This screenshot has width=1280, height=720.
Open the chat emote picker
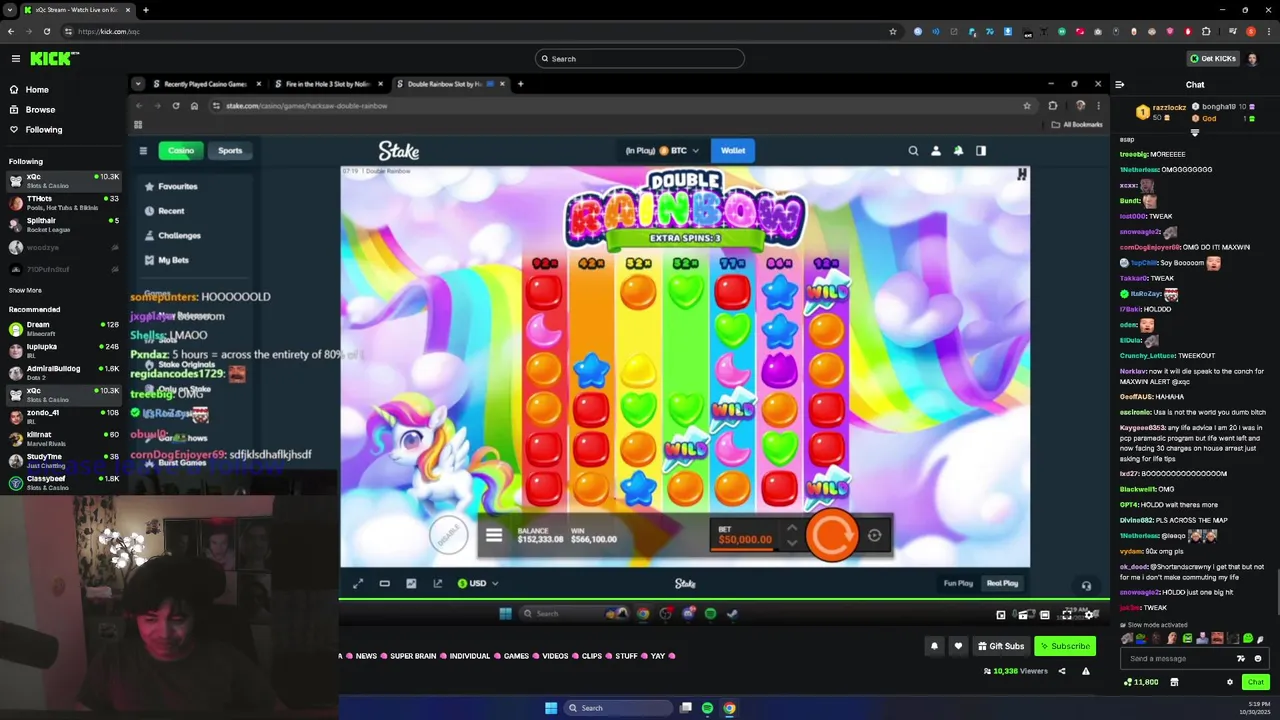click(1257, 659)
